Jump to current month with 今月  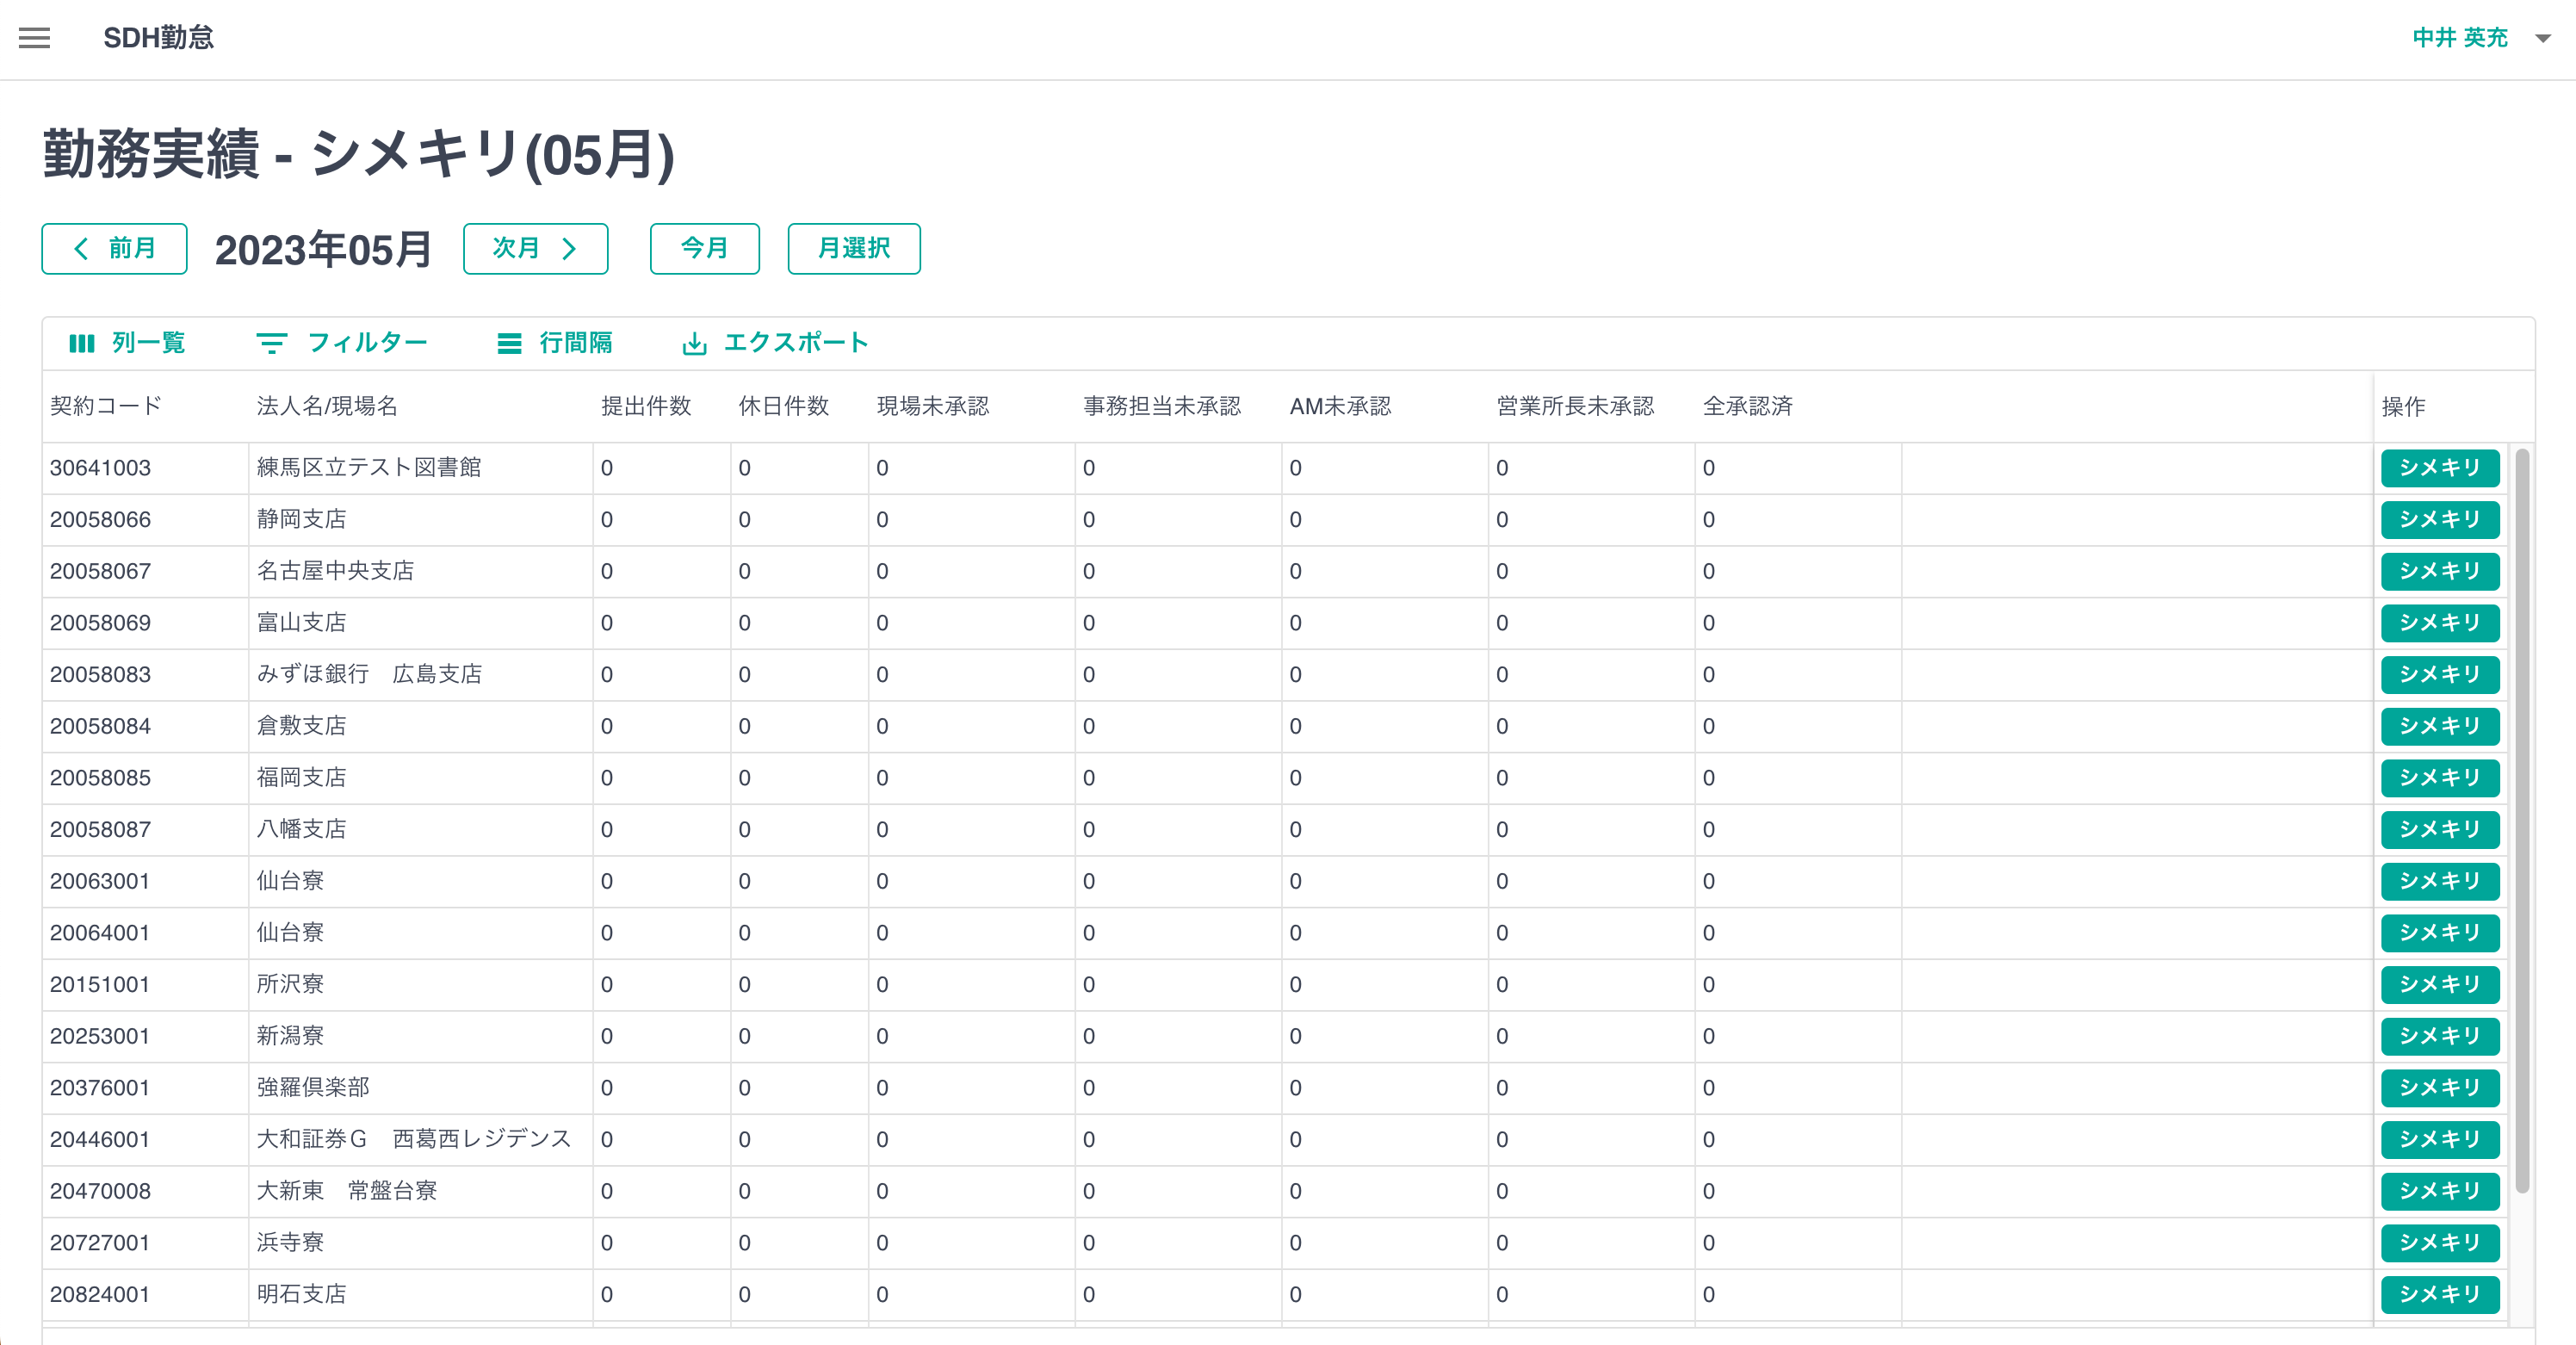point(704,248)
